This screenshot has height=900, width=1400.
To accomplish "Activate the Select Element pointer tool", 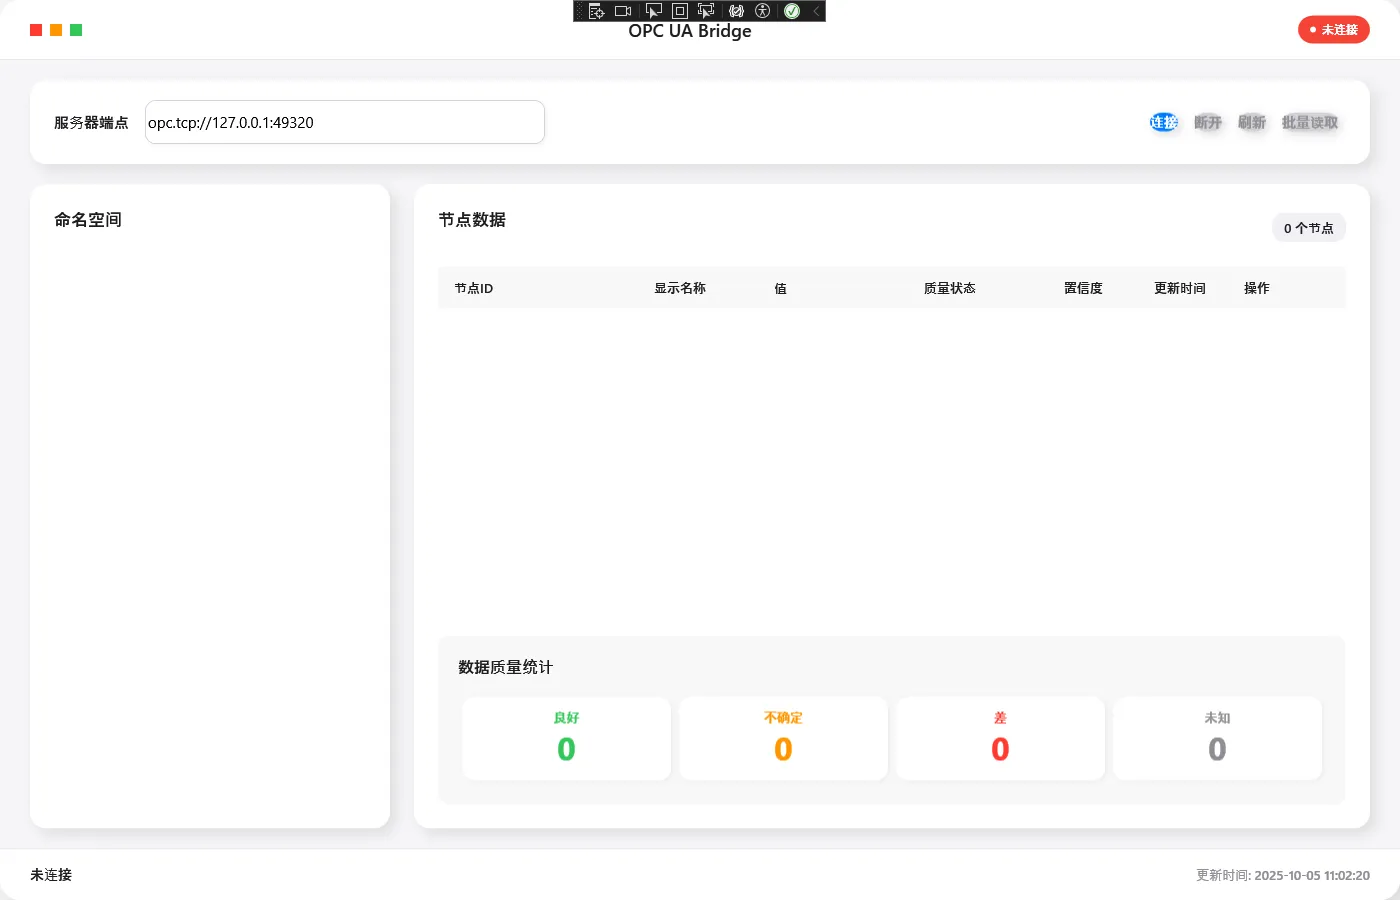I will click(654, 11).
